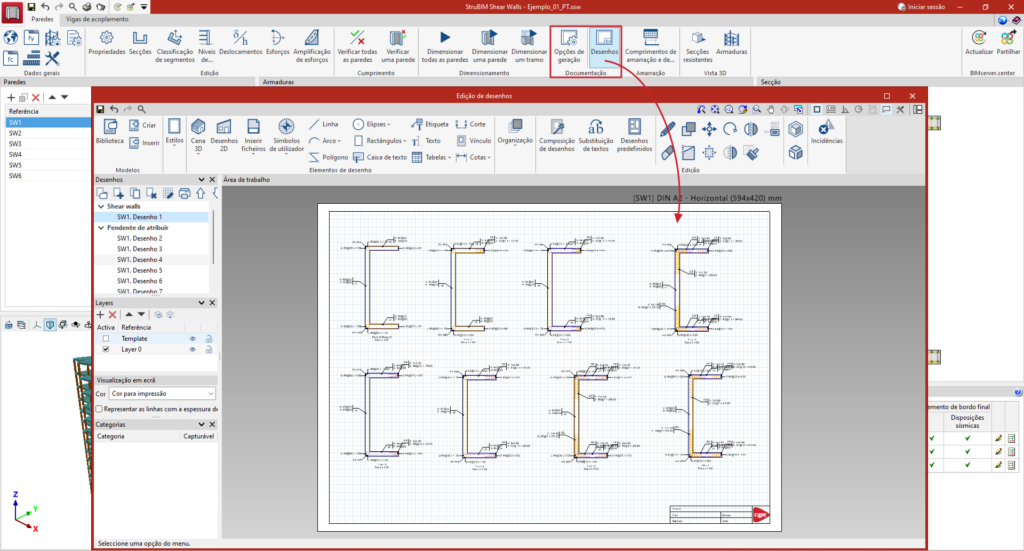1024x551 pixels.
Task: Open Desenhos predefinidos
Action: (634, 135)
